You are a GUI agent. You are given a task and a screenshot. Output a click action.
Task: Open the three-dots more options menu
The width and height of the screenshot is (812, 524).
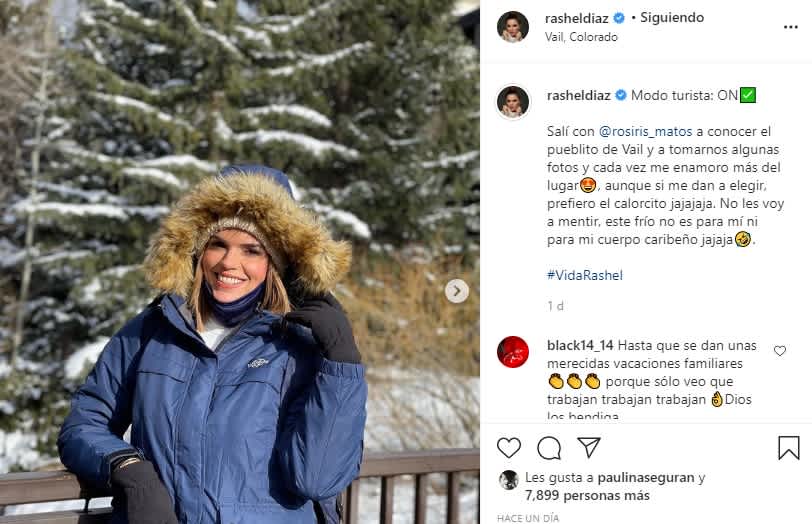tap(790, 27)
